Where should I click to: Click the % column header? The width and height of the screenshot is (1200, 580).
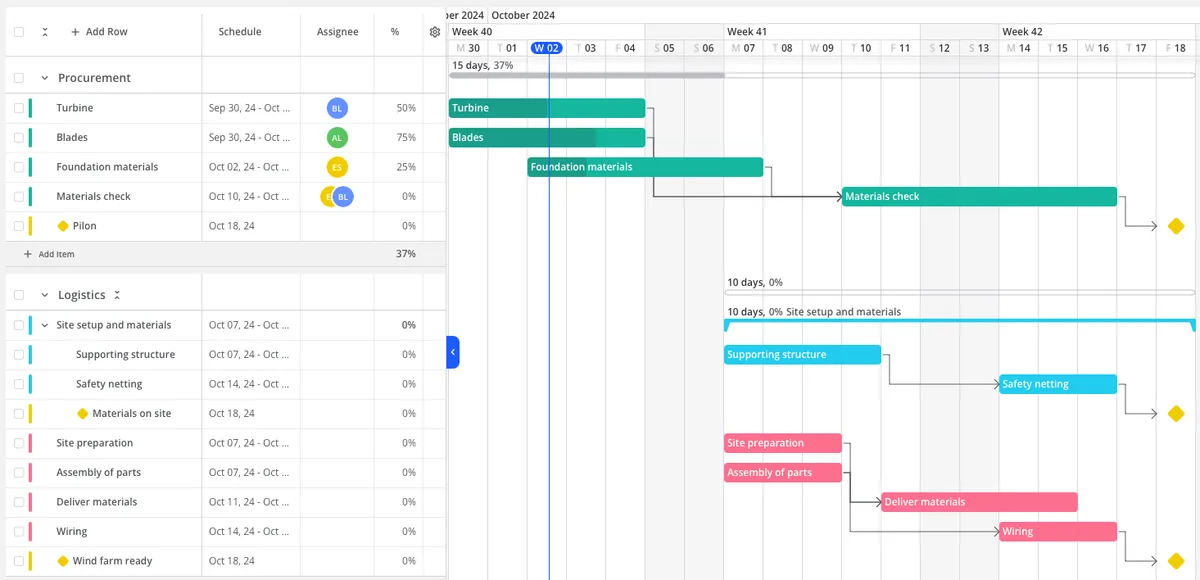click(x=395, y=32)
